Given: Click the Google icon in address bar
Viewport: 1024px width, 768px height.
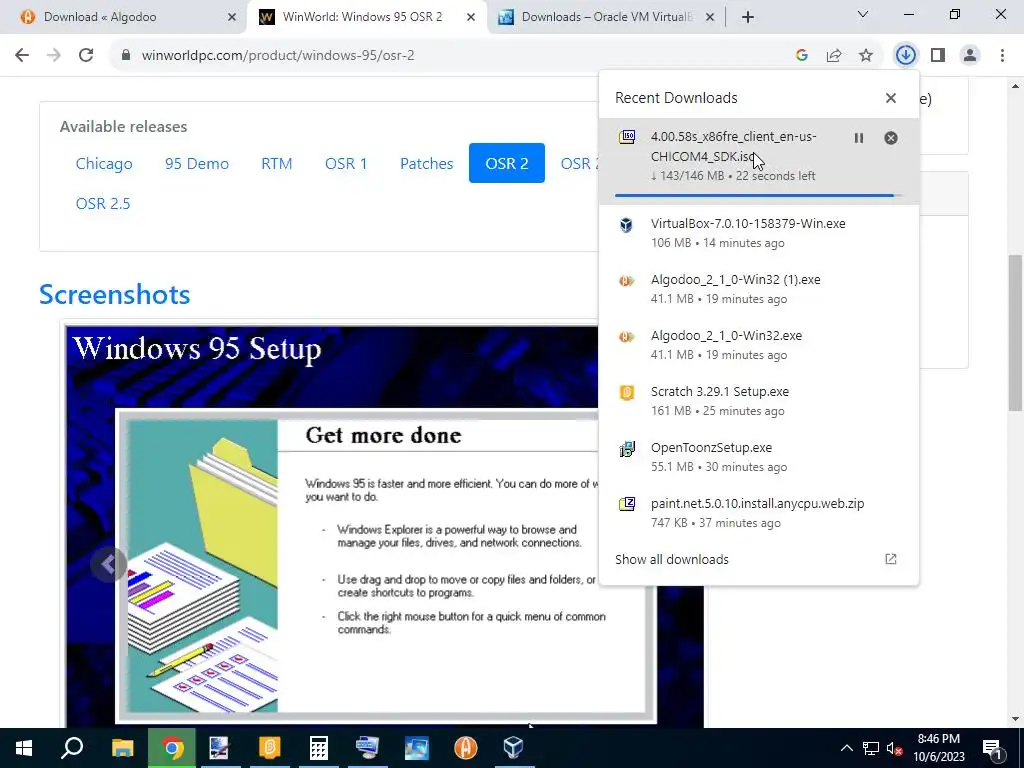Looking at the screenshot, I should click(802, 56).
